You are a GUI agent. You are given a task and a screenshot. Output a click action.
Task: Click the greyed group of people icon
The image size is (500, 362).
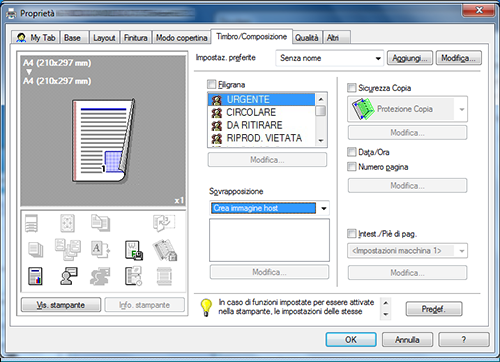(100, 276)
